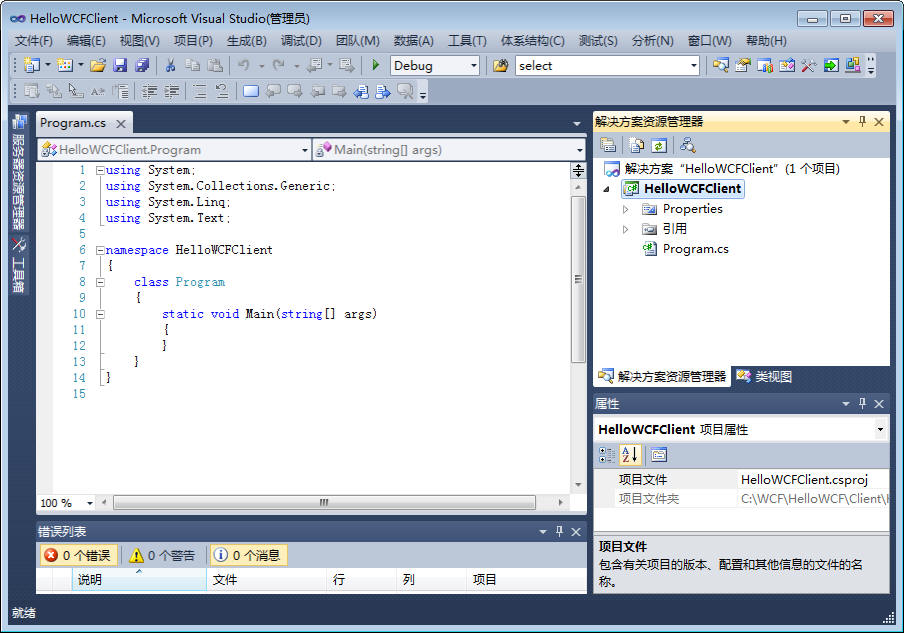This screenshot has width=904, height=633.
Task: Click the Save All toolbar icon
Action: point(142,65)
